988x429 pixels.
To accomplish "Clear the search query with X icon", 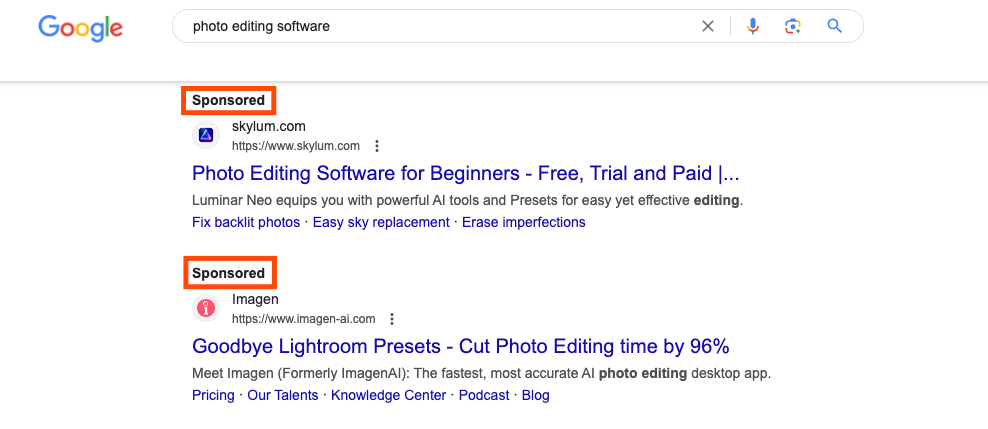I will [x=708, y=26].
